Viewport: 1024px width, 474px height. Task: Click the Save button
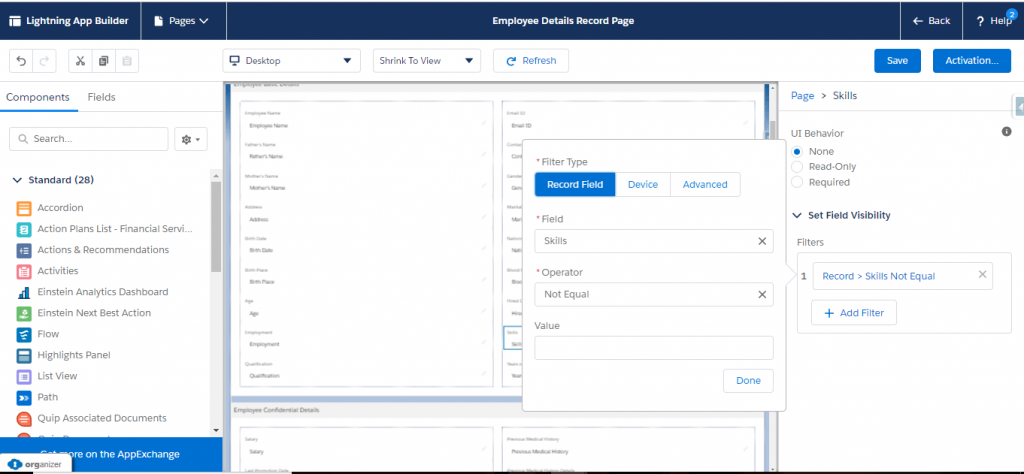897,61
